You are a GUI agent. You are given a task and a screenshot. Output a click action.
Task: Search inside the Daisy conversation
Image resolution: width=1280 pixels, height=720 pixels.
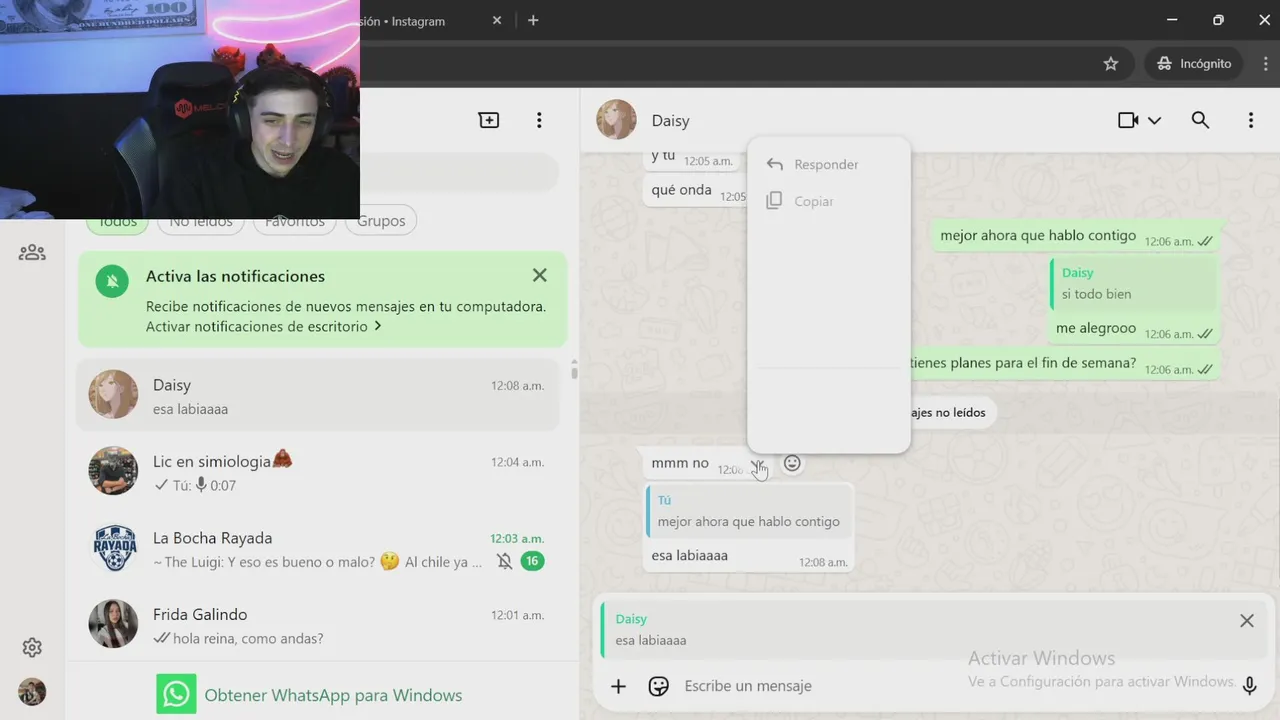pyautogui.click(x=1200, y=120)
